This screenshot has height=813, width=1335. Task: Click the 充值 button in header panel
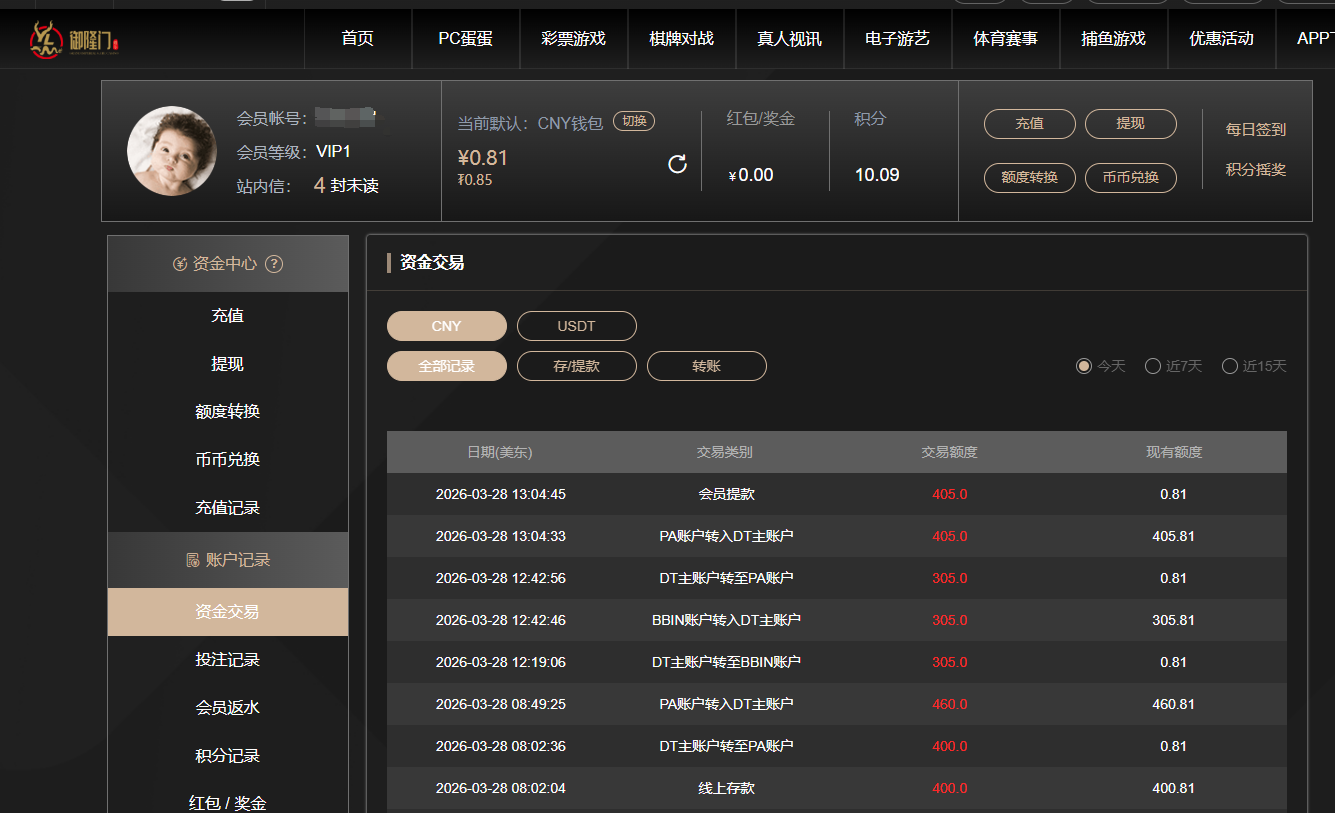(x=1029, y=124)
